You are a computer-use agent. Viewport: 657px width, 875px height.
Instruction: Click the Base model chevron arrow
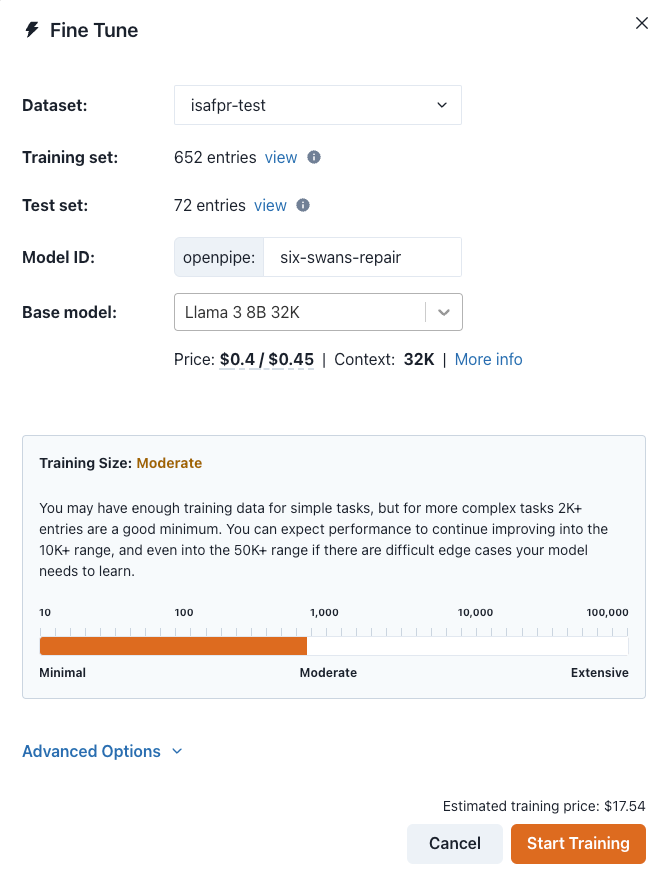pos(444,312)
